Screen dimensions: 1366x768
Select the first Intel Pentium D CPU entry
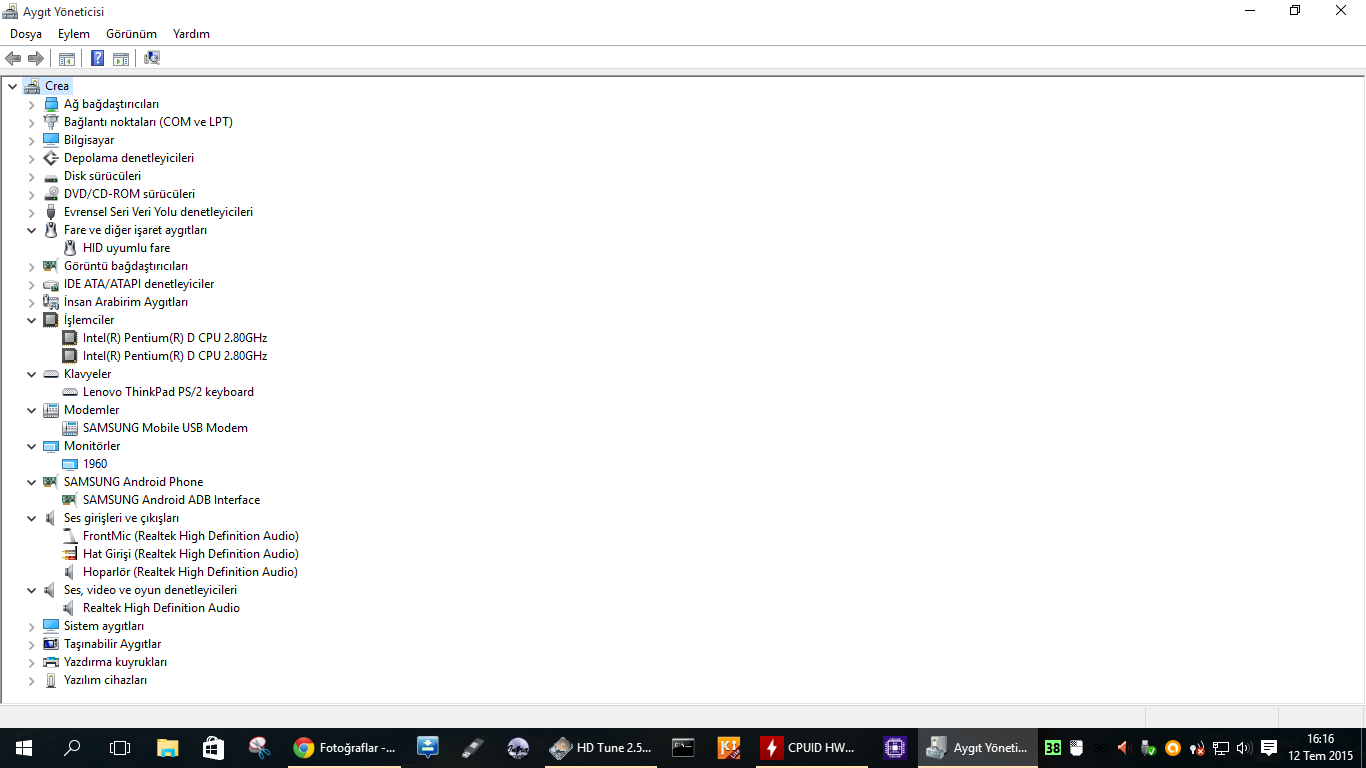[x=175, y=338]
